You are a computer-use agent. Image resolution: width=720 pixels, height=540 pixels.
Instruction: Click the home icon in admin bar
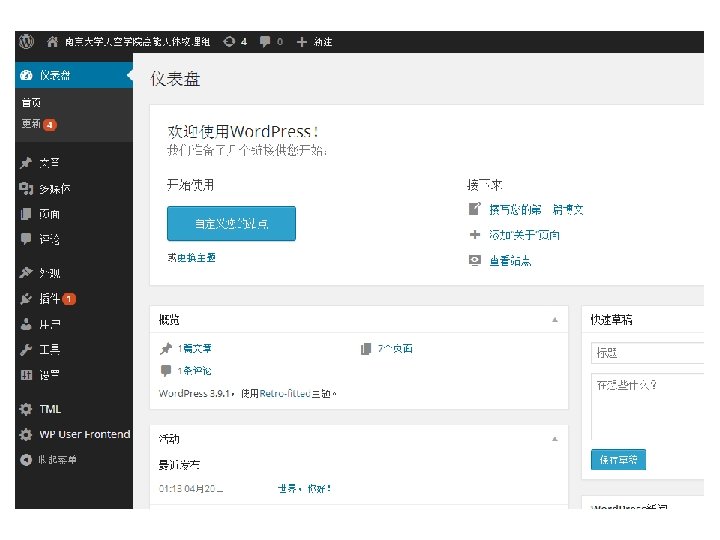click(52, 42)
